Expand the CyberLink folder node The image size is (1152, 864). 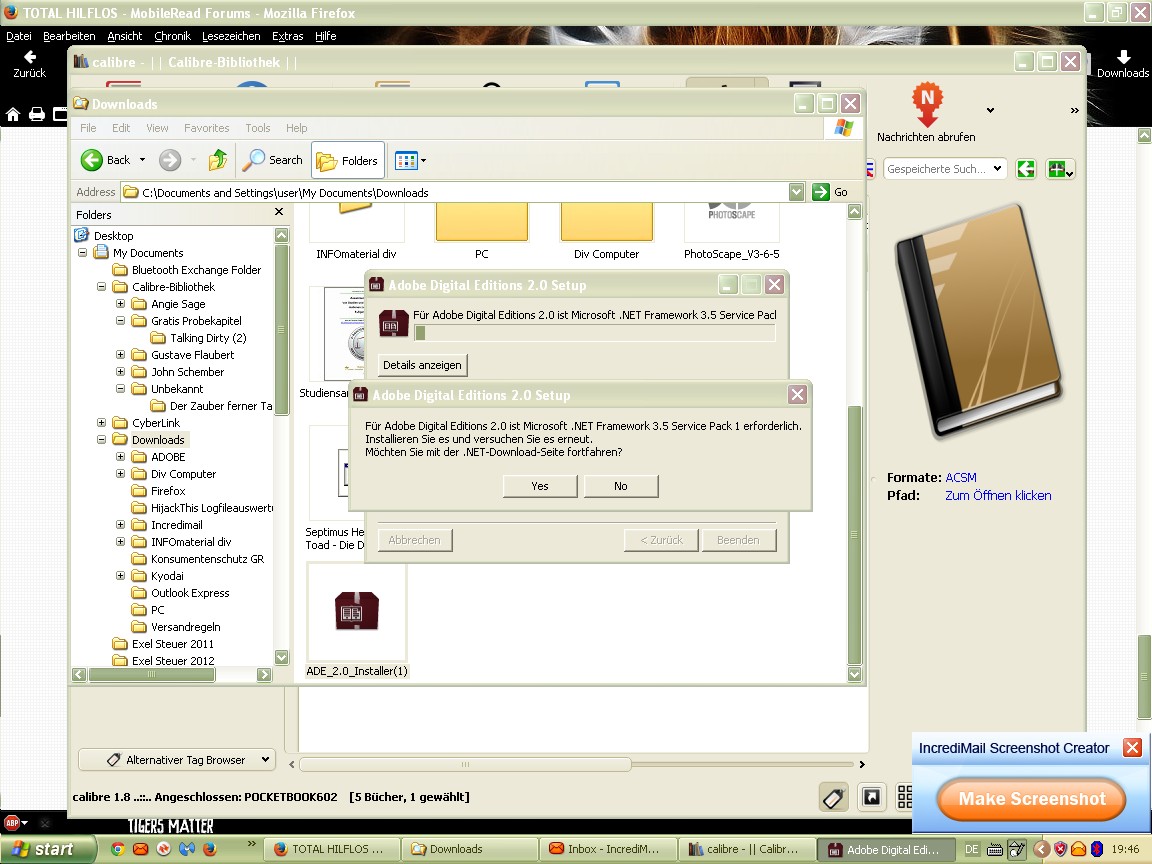coord(101,422)
